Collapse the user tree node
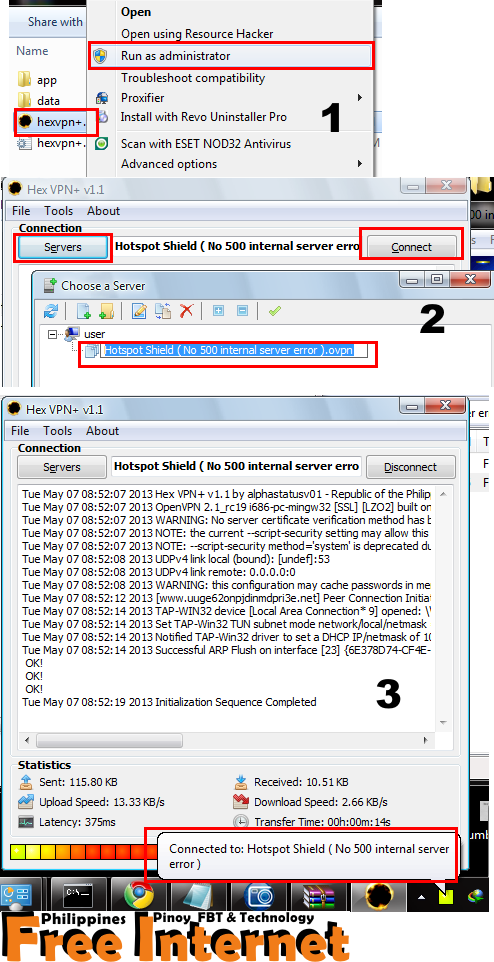Viewport: 494px width, 962px height. [52, 334]
